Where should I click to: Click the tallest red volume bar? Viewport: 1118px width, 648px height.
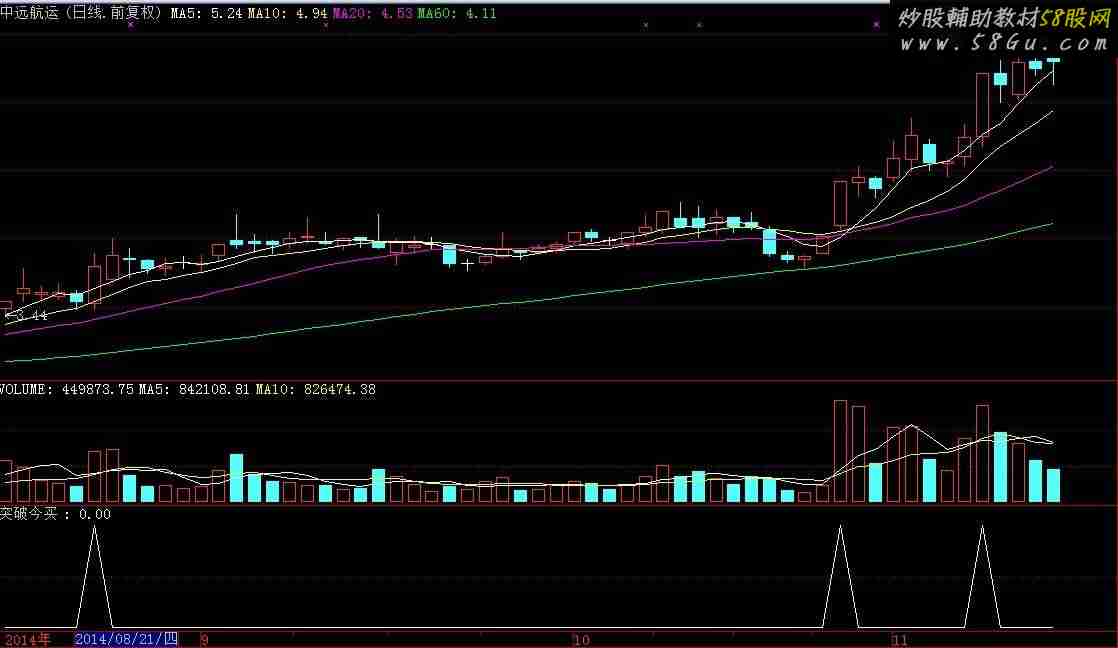(841, 451)
